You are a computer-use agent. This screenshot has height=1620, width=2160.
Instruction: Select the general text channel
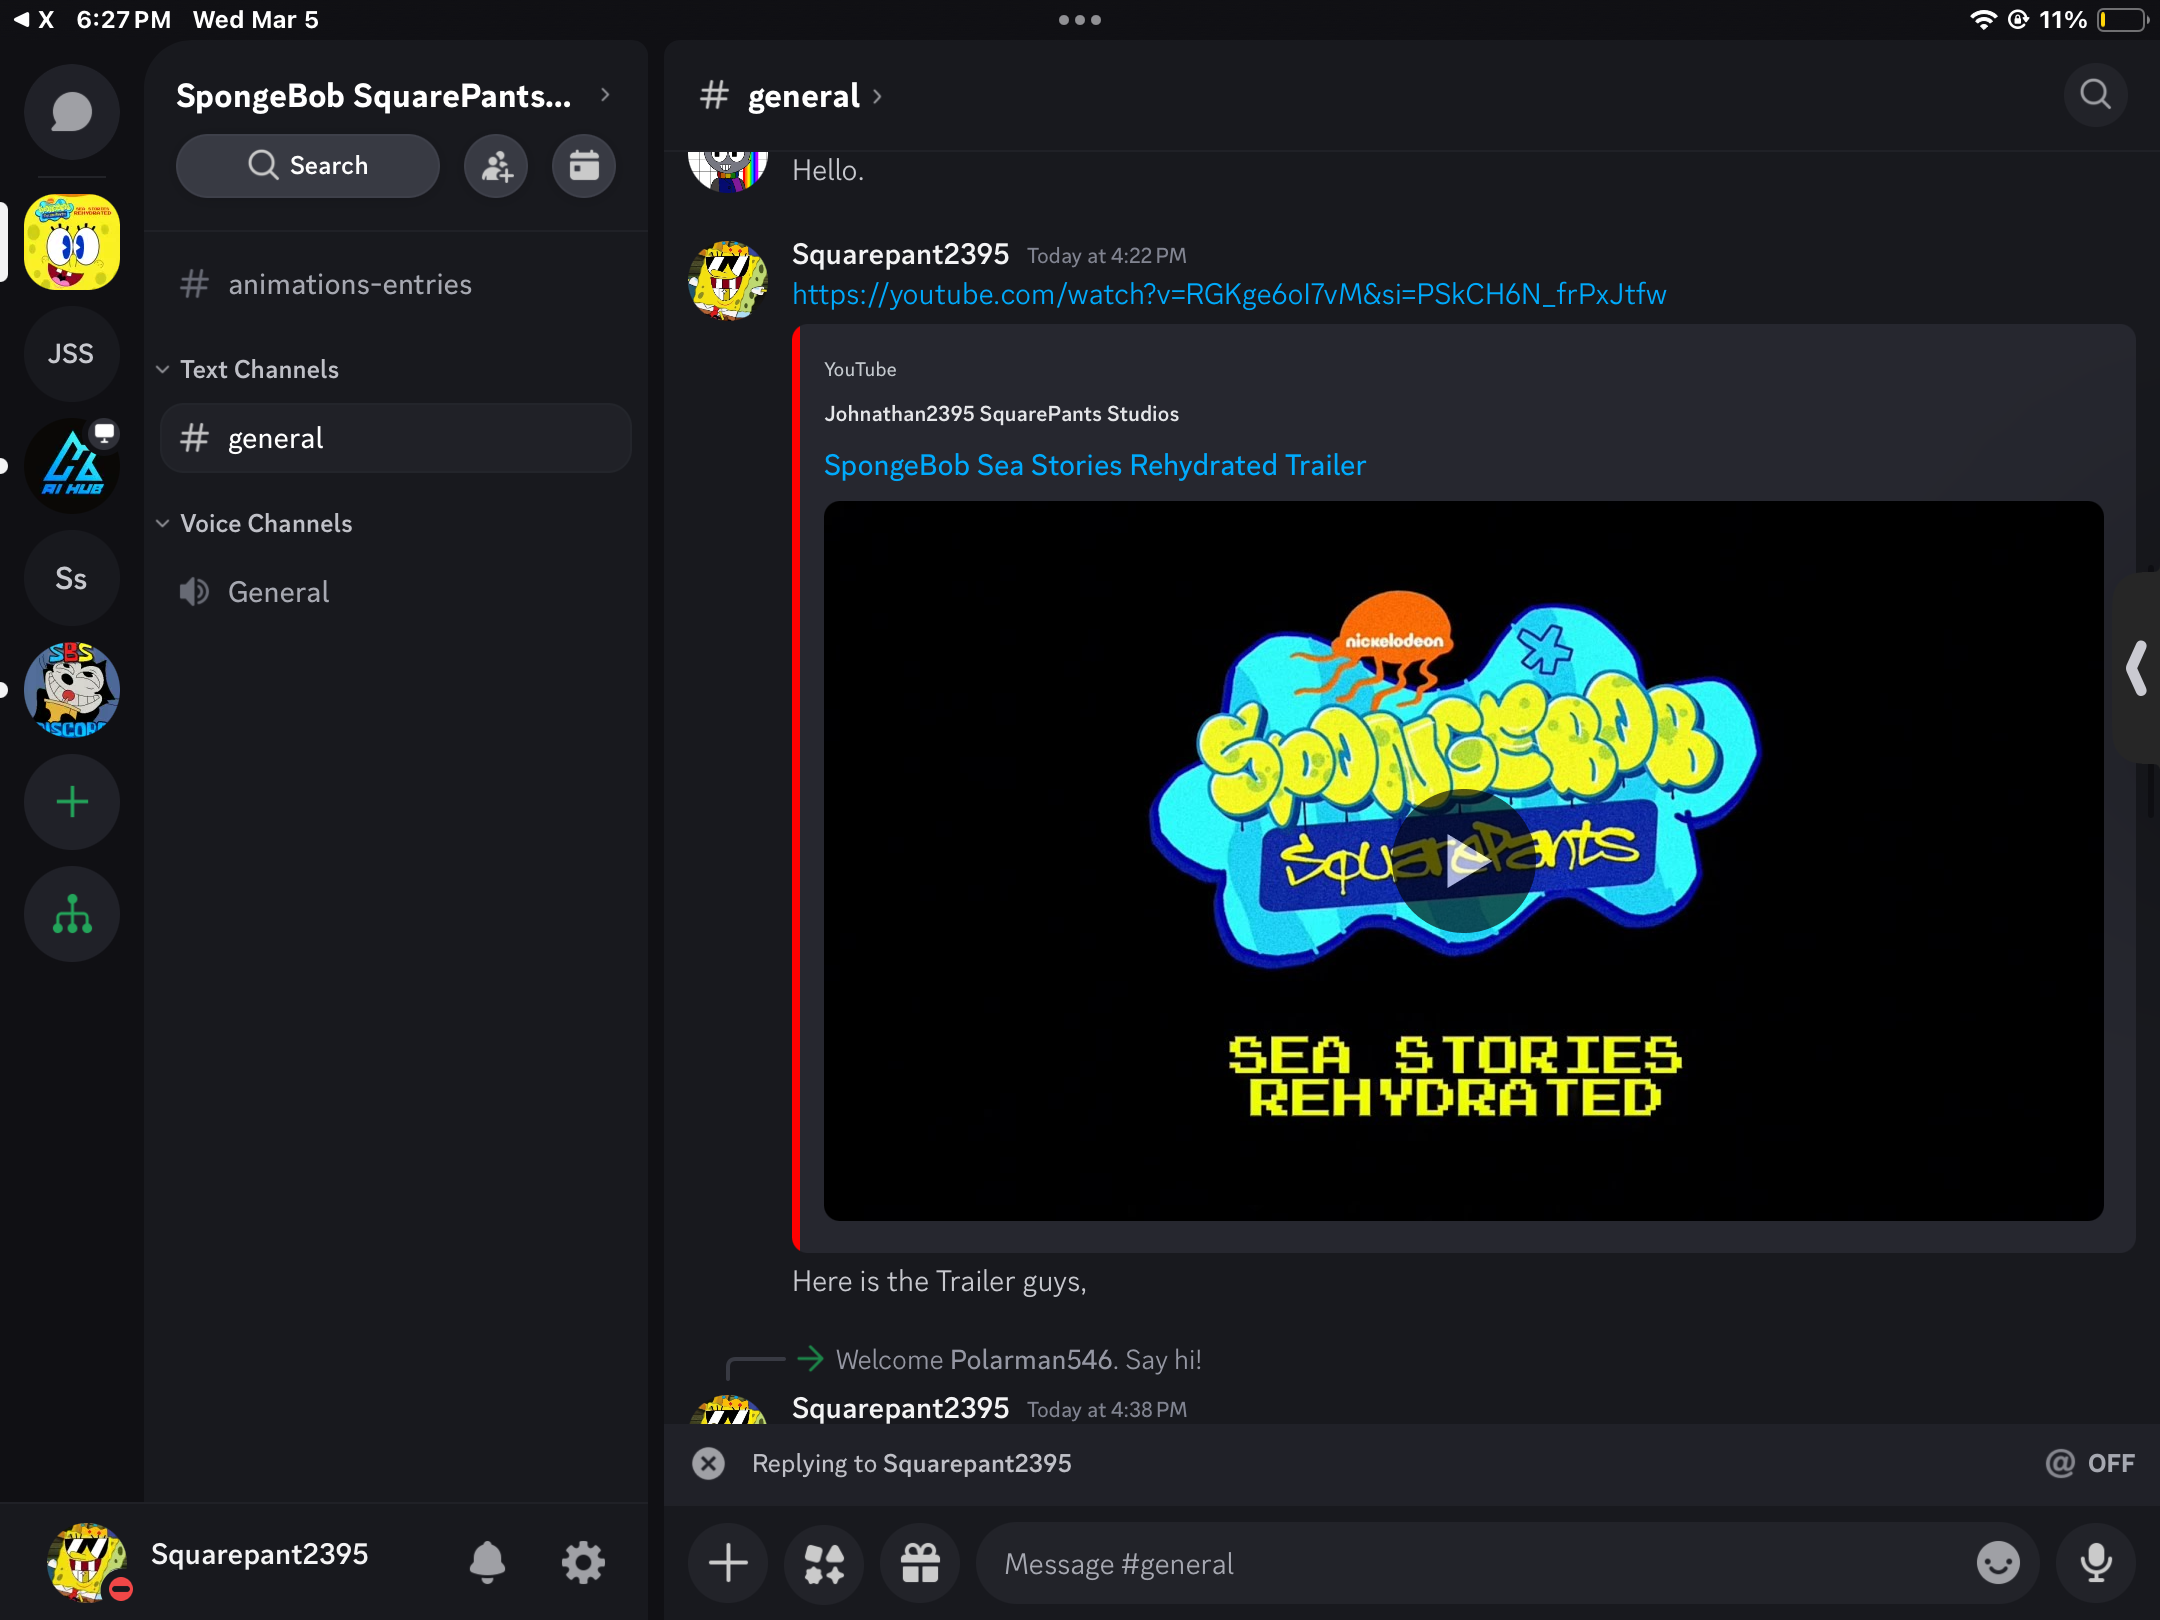tap(396, 438)
